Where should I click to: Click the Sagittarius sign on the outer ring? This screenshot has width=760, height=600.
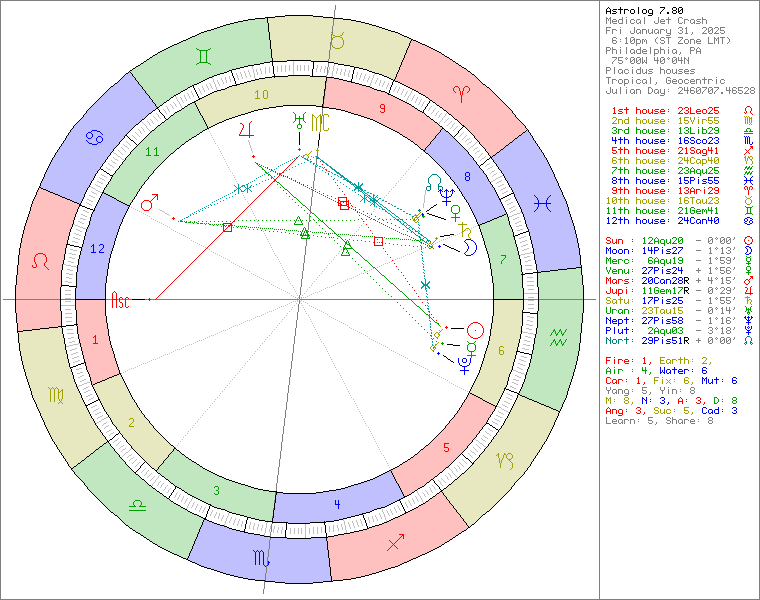click(396, 541)
